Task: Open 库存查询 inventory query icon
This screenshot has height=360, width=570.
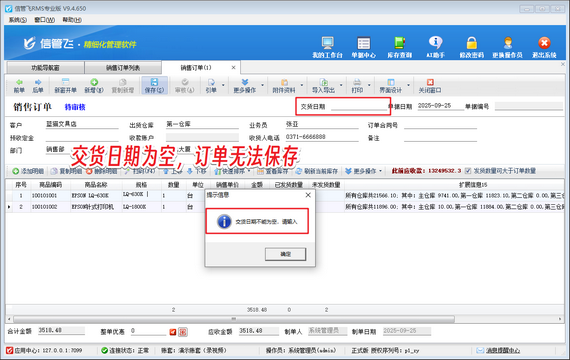Action: tap(400, 43)
